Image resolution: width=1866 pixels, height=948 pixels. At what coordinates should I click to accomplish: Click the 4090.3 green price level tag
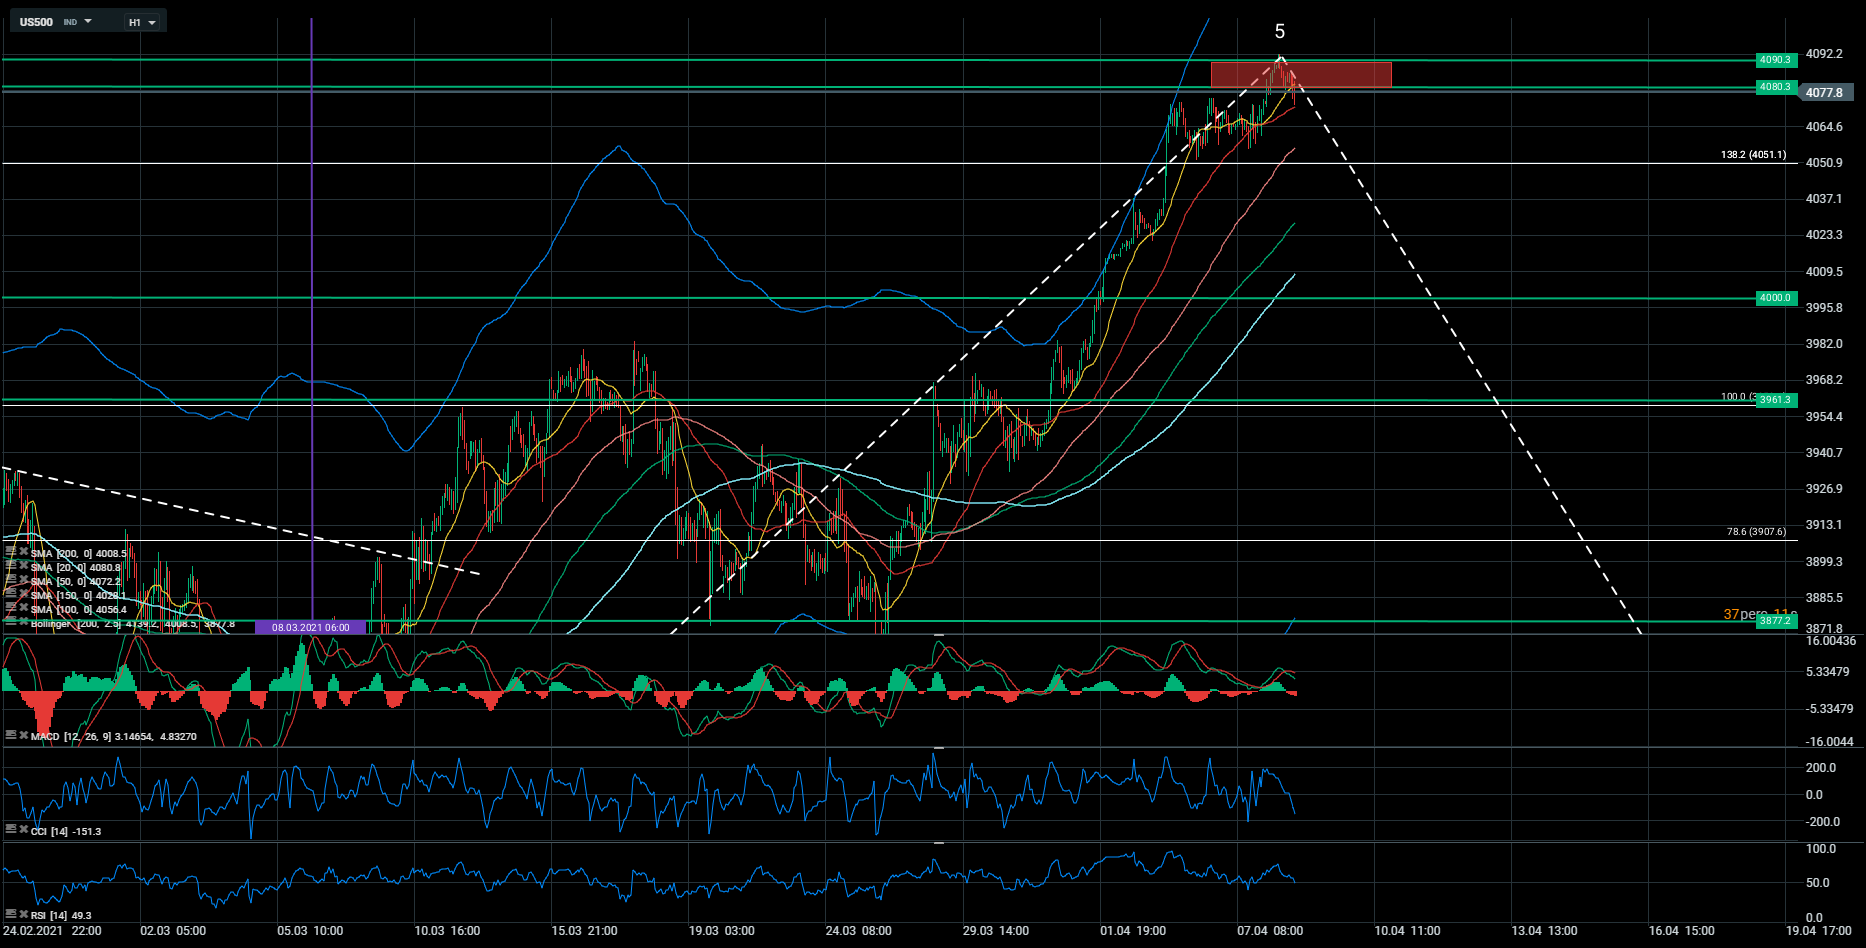1776,60
